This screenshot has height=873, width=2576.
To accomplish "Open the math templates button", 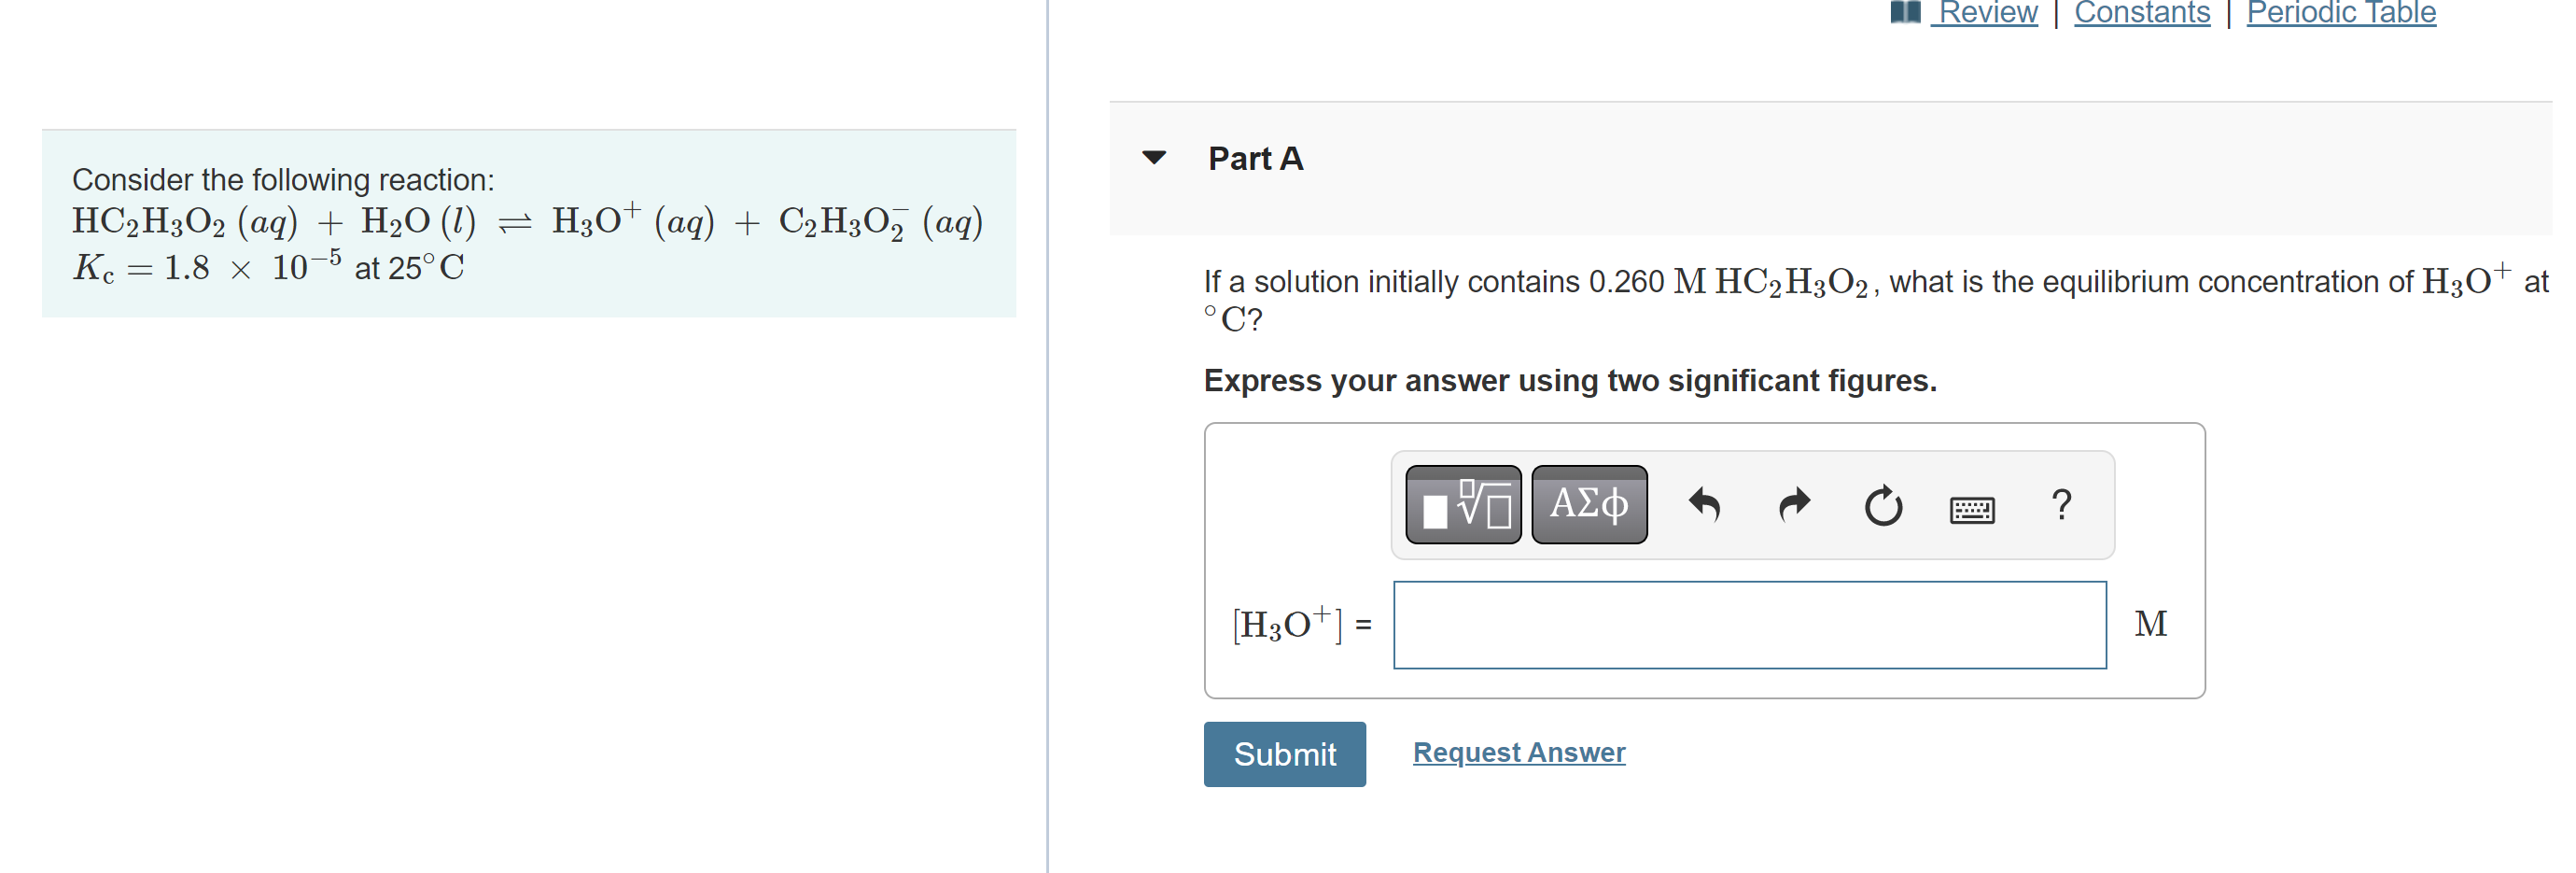I will [1462, 505].
